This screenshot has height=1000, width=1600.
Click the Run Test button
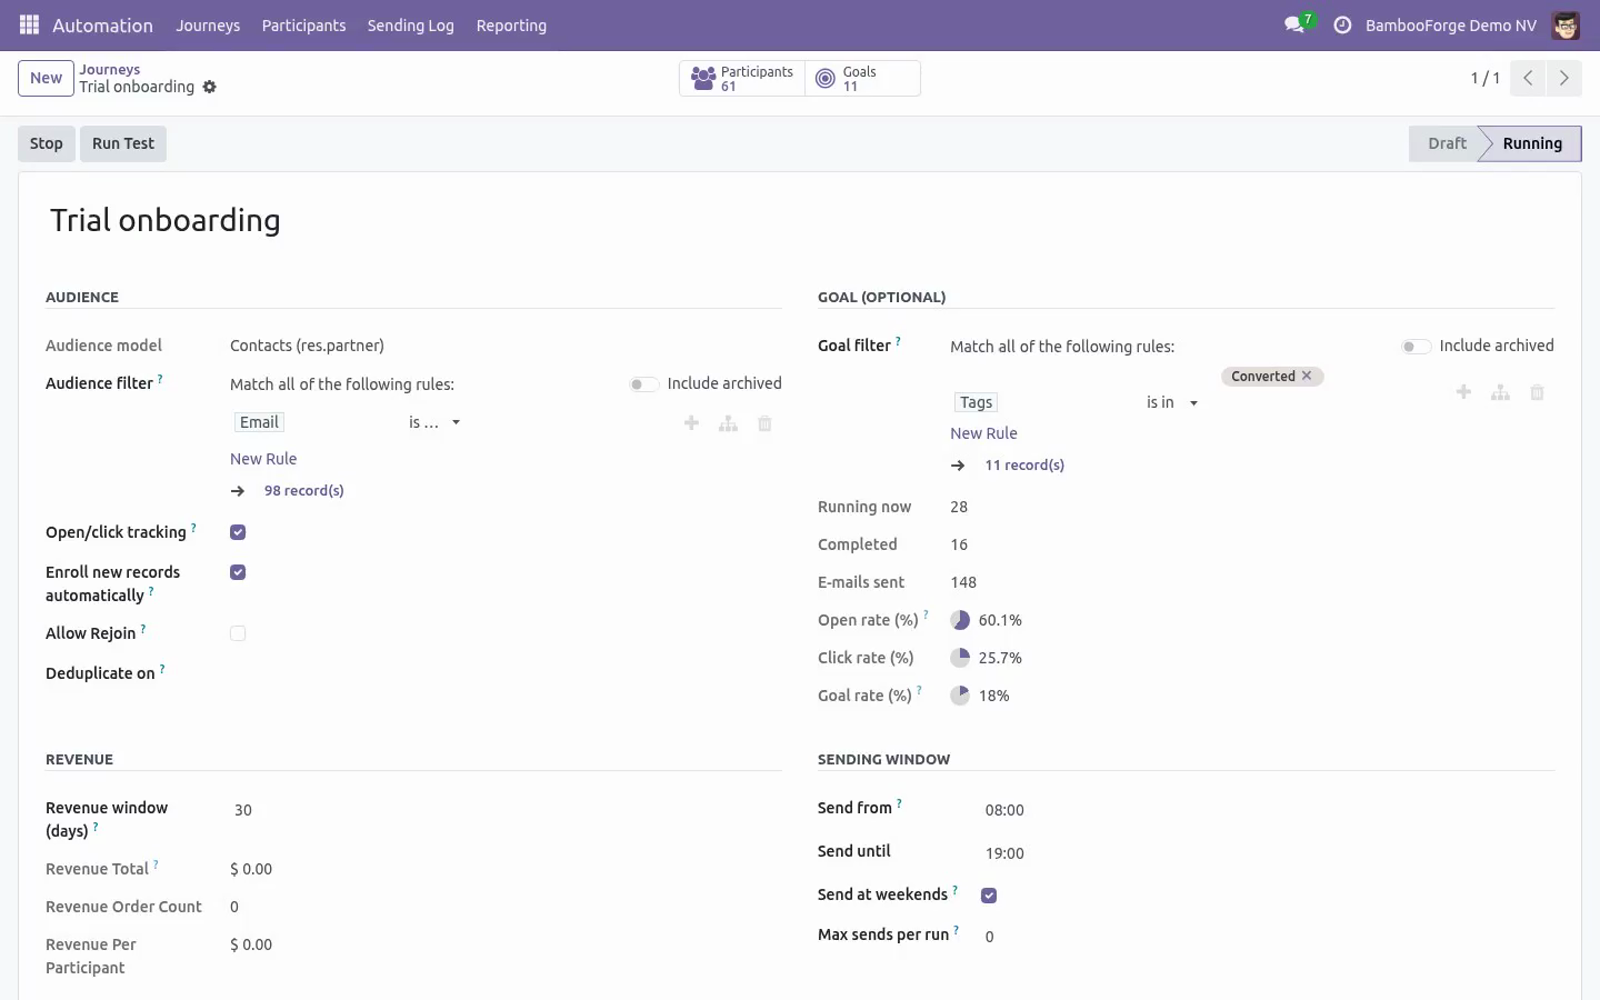click(x=123, y=143)
